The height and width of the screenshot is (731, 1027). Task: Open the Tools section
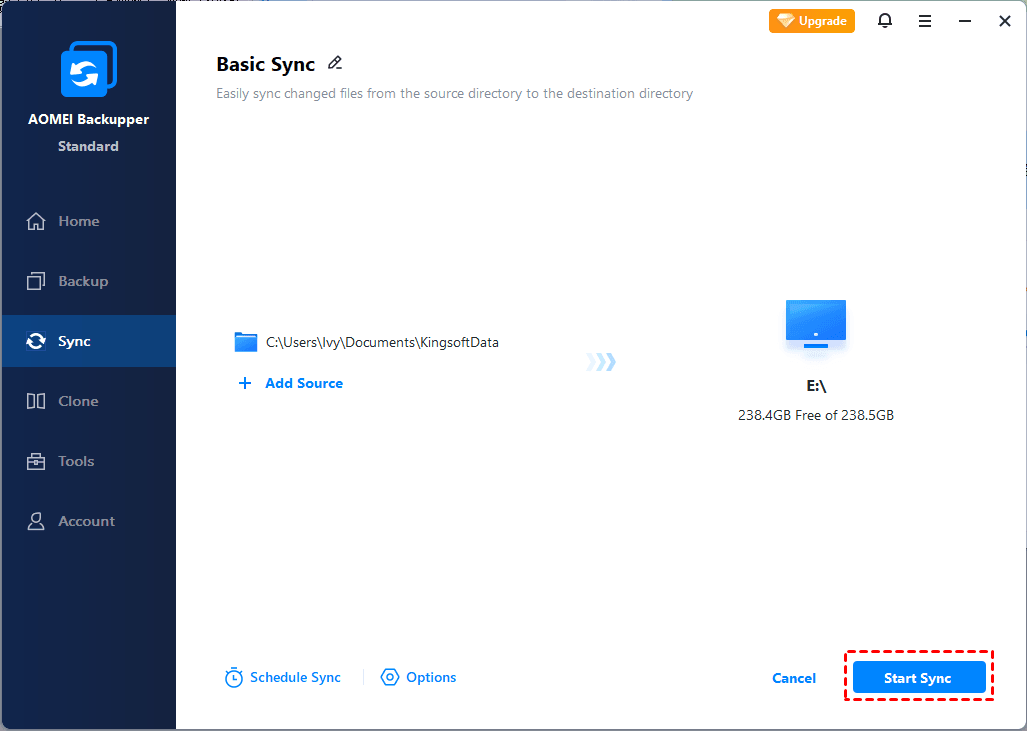[88, 461]
